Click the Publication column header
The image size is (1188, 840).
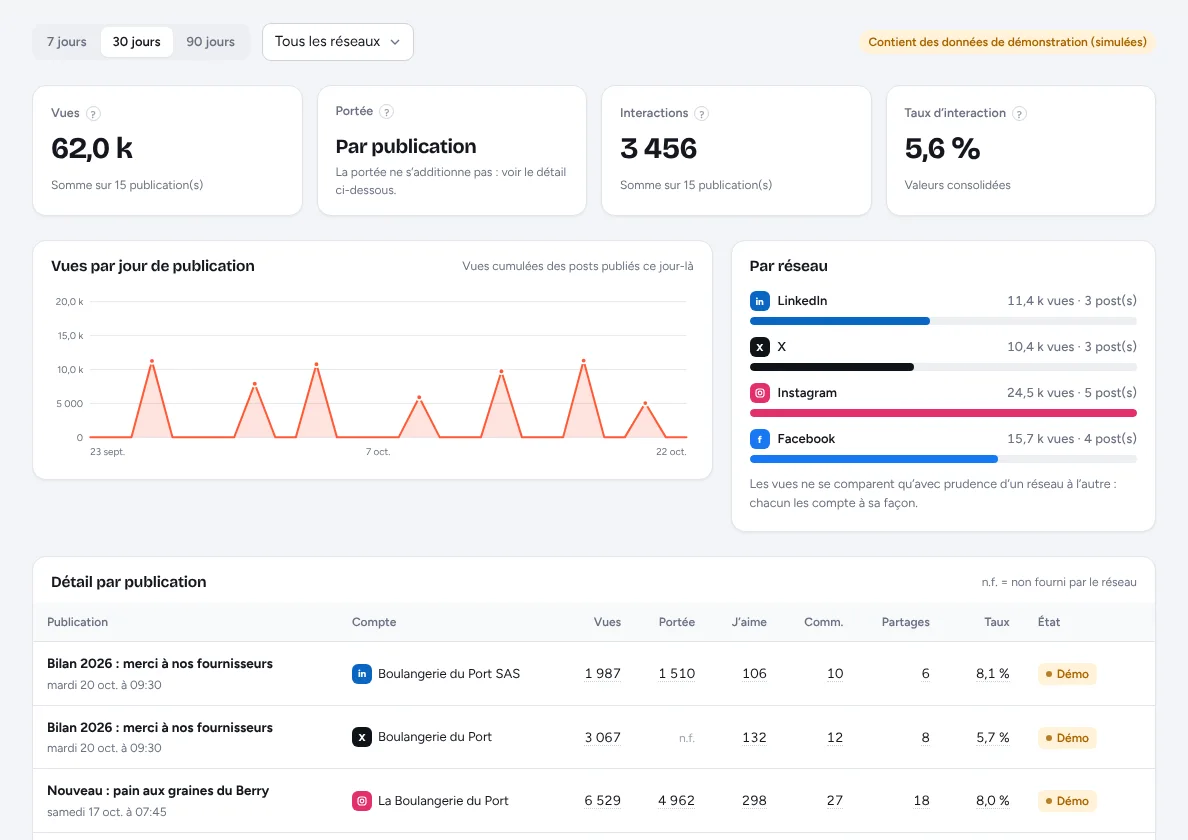click(x=77, y=622)
